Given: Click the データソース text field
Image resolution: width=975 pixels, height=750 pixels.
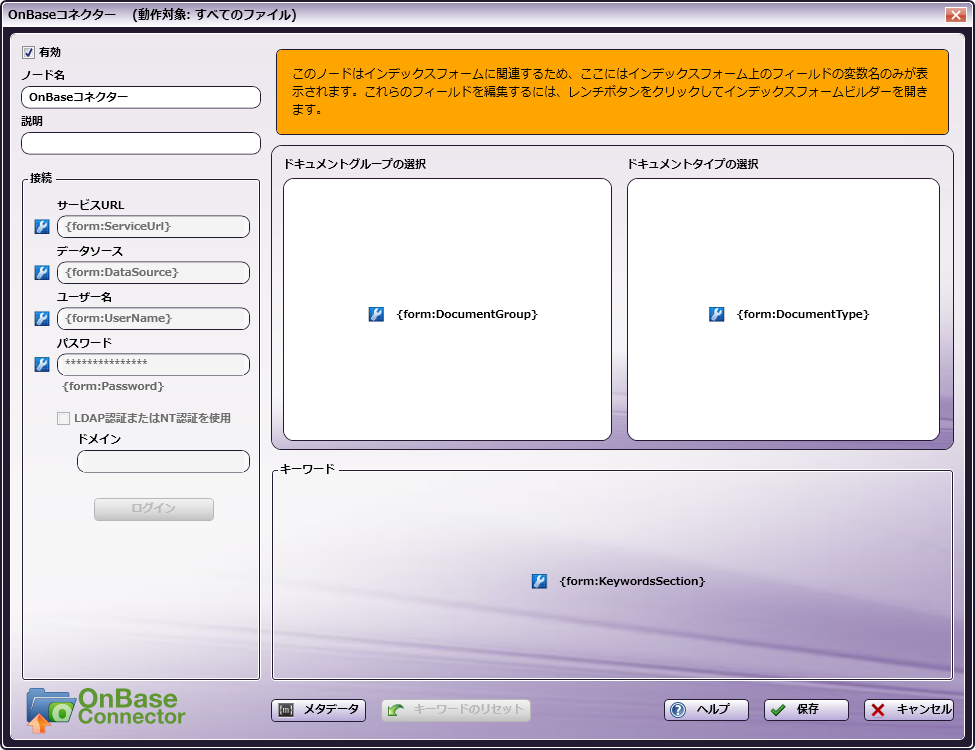Looking at the screenshot, I should point(154,272).
